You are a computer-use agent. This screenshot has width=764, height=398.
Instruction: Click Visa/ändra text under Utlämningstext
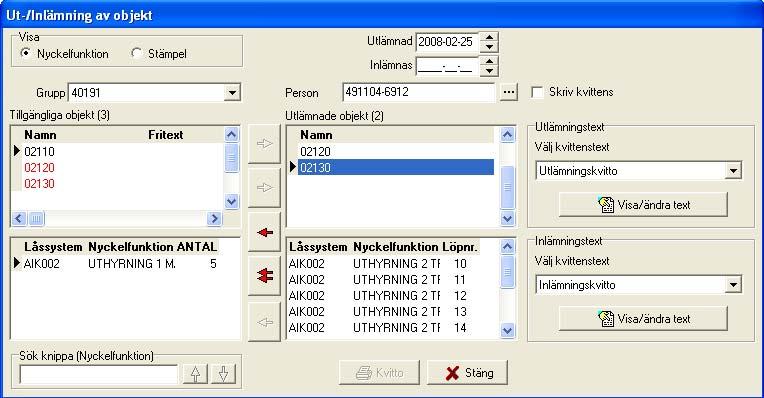[x=643, y=205]
